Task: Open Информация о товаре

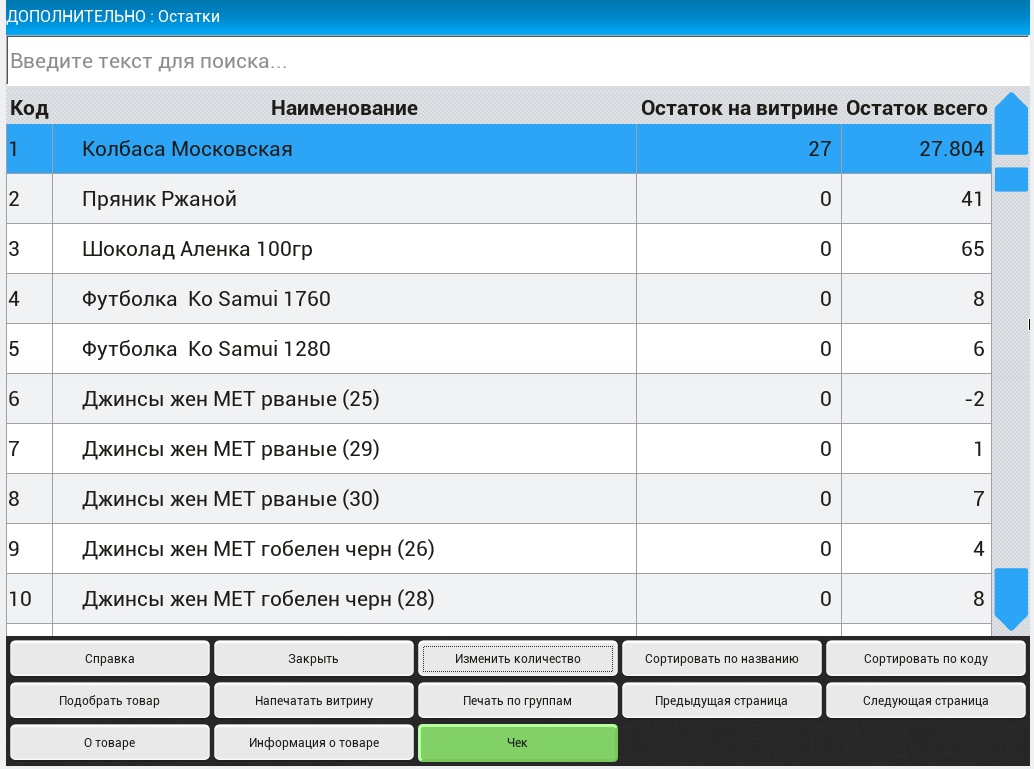Action: (x=313, y=743)
